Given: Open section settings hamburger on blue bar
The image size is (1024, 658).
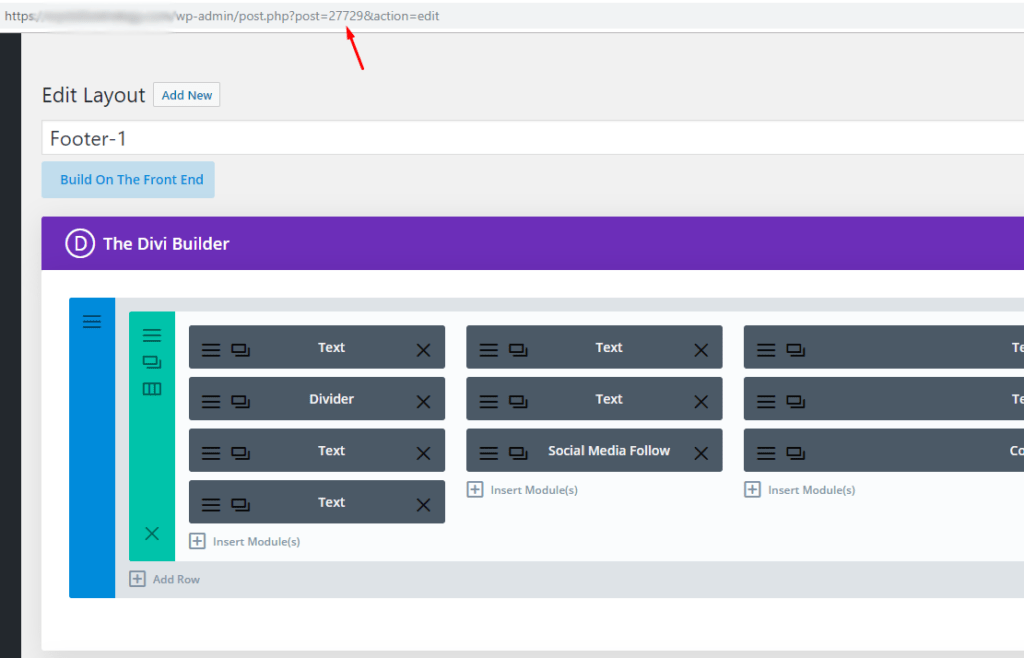Looking at the screenshot, I should coord(92,321).
